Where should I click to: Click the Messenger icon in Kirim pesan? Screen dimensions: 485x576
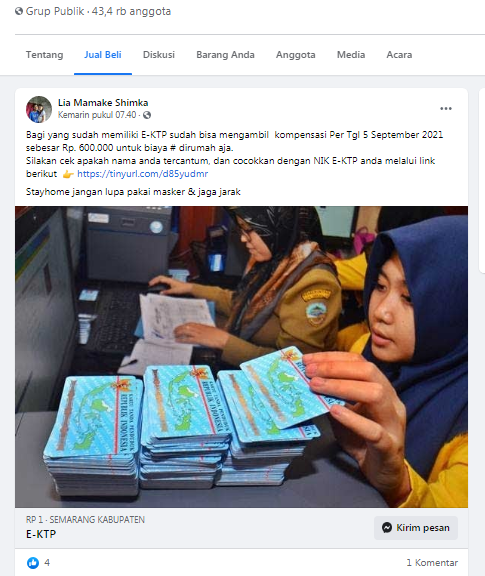387,528
